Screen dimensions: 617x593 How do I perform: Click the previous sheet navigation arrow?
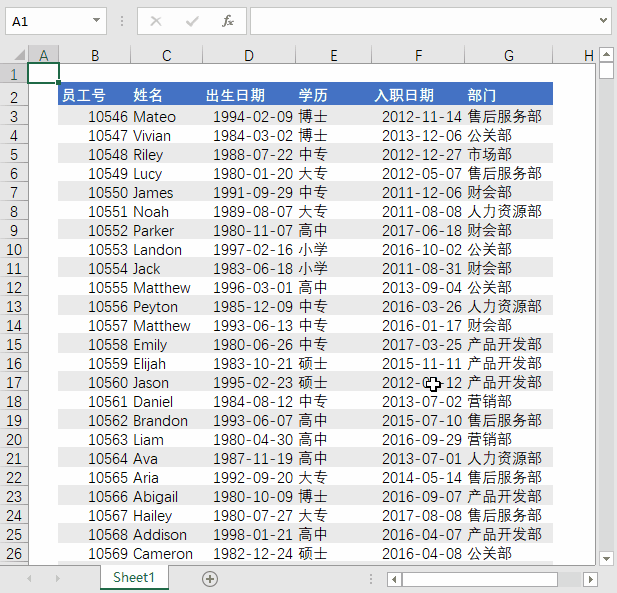(x=29, y=578)
